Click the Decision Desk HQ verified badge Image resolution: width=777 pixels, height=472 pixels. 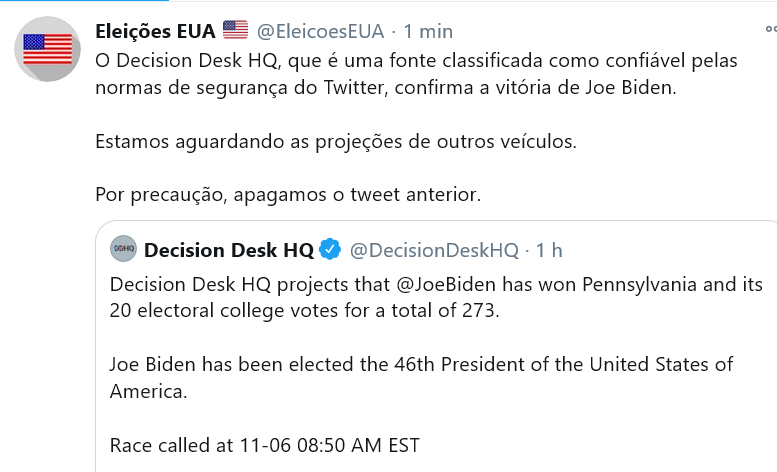coord(330,249)
